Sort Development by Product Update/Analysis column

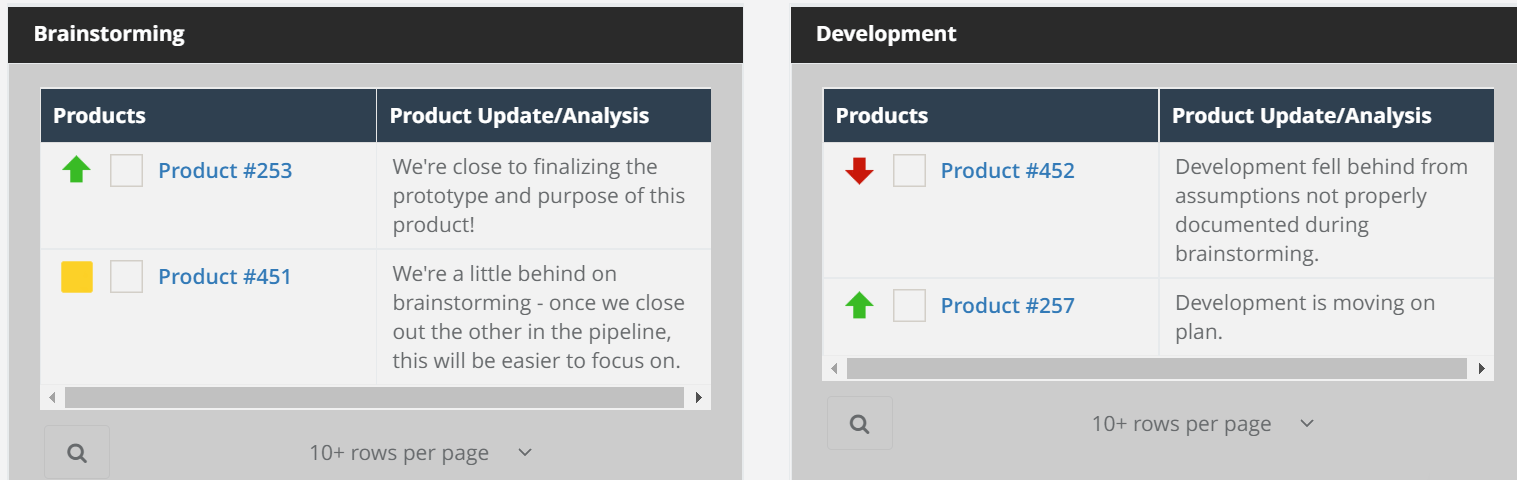tap(1301, 116)
